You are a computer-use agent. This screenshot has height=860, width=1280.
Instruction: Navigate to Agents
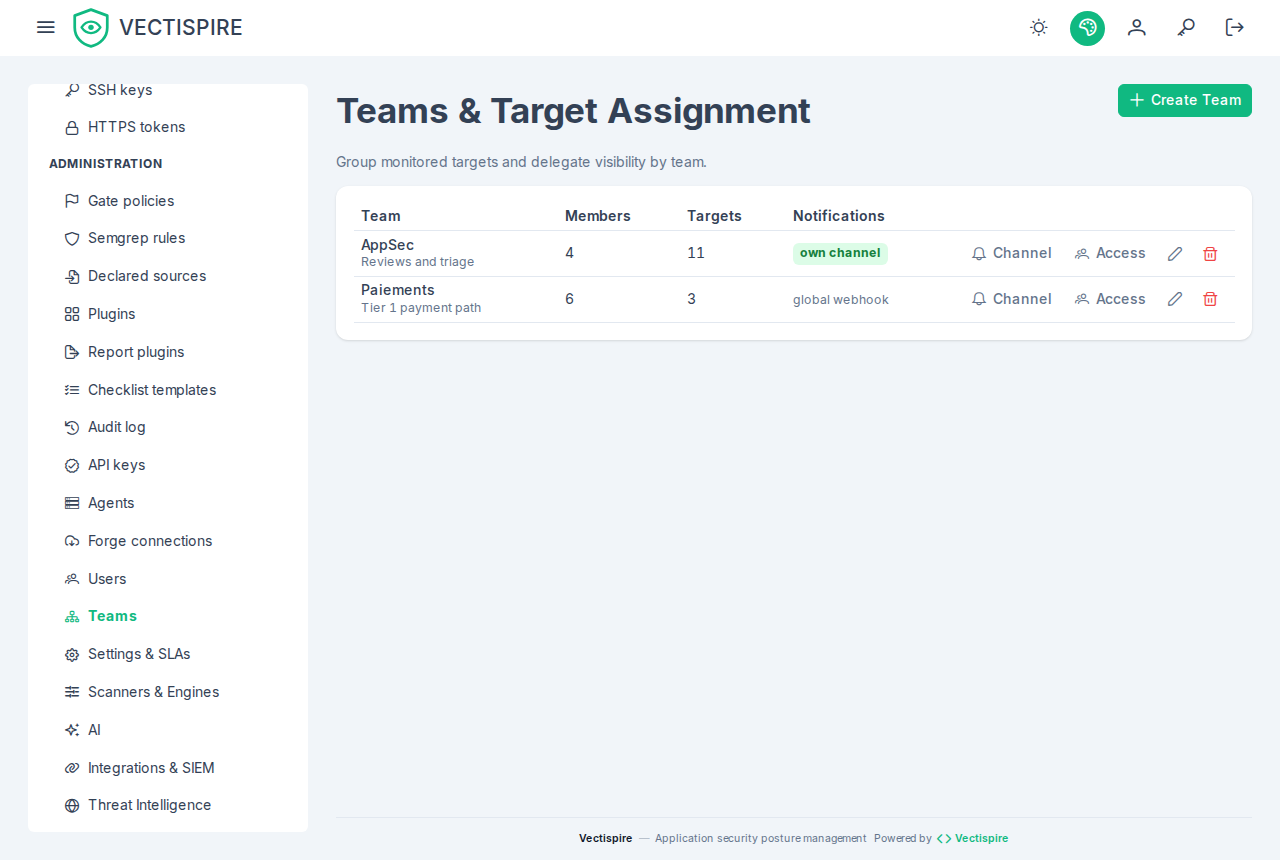point(168,503)
